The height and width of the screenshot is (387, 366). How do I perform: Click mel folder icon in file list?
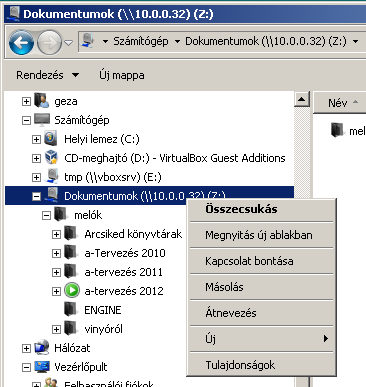[x=338, y=130]
